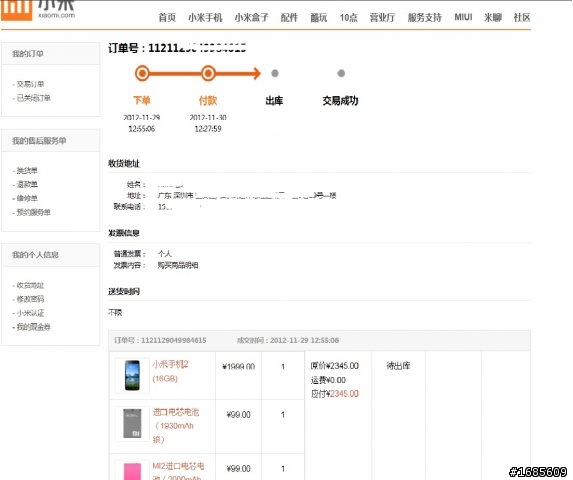The height and width of the screenshot is (480, 573).
Task: Click the 送货时间 section heading
Action: (x=124, y=291)
